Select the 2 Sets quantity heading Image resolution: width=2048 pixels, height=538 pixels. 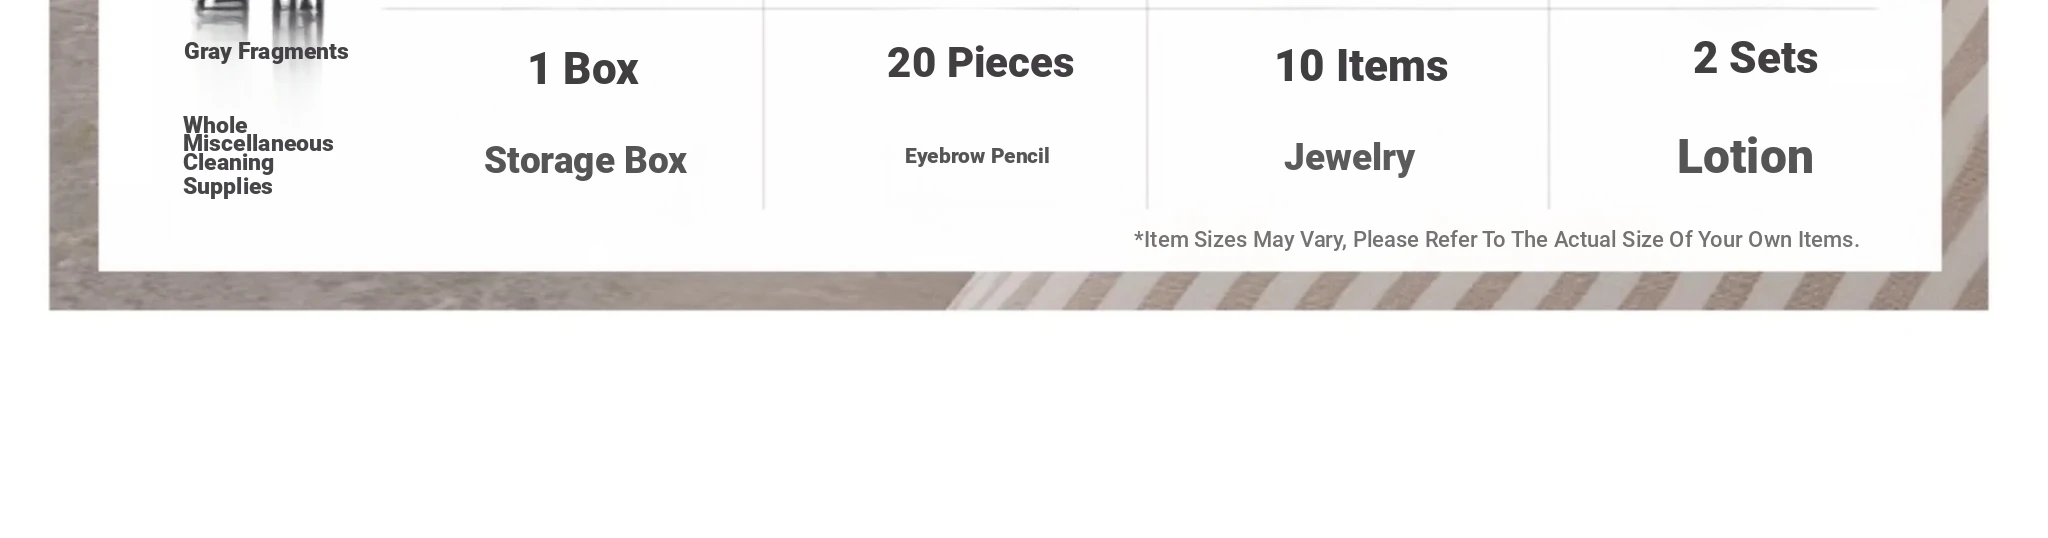pos(1755,58)
